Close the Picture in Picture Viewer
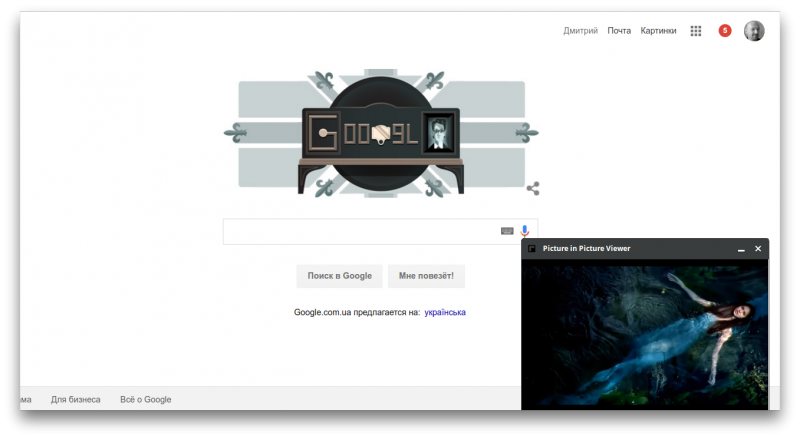This screenshot has height=439, width=800. point(758,249)
